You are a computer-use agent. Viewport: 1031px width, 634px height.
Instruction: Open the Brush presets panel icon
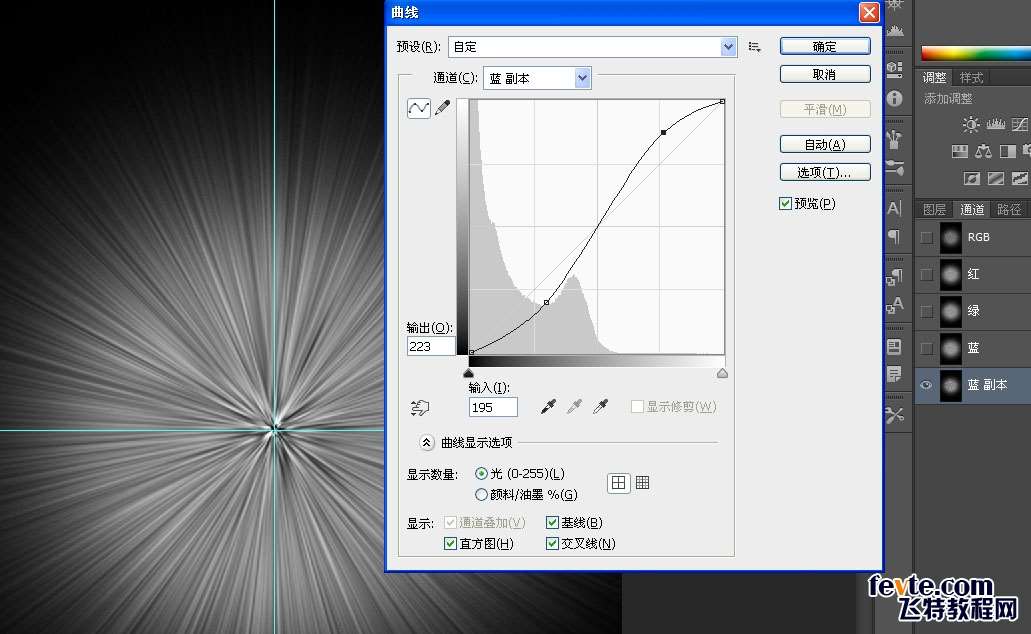(x=895, y=139)
